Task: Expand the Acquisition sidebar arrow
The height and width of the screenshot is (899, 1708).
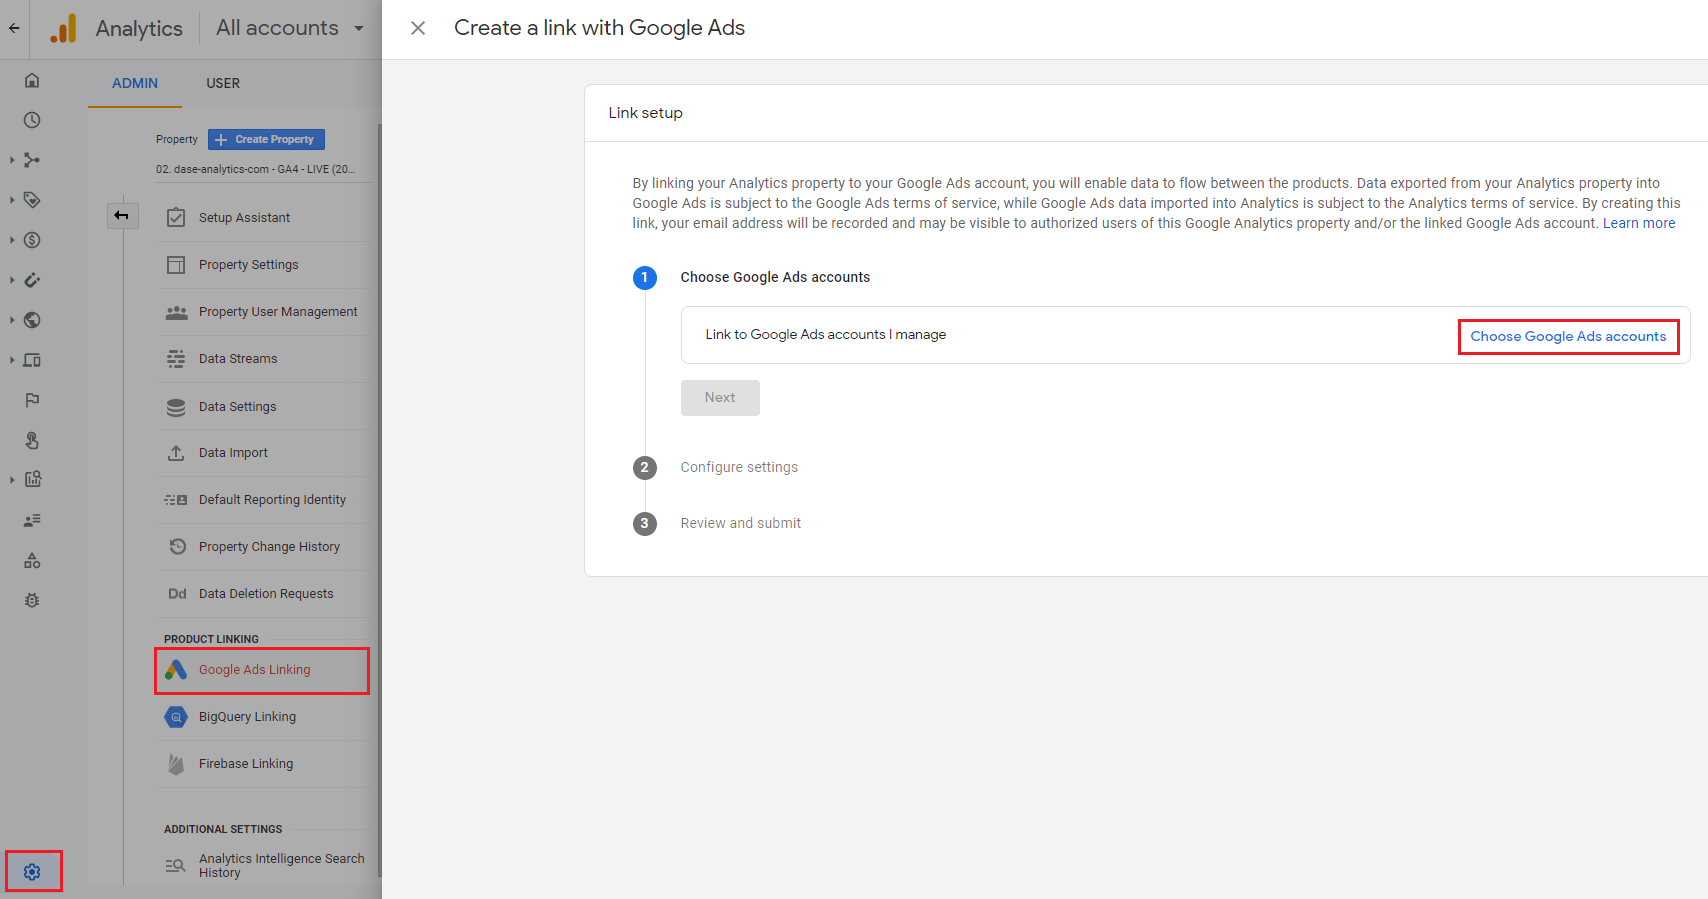Action: pos(12,160)
